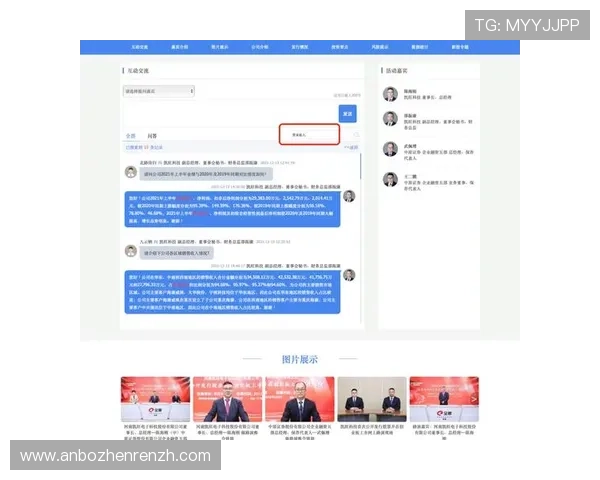The width and height of the screenshot is (600, 480).
Task: Open the 发行情况 navigation item
Action: (300, 47)
